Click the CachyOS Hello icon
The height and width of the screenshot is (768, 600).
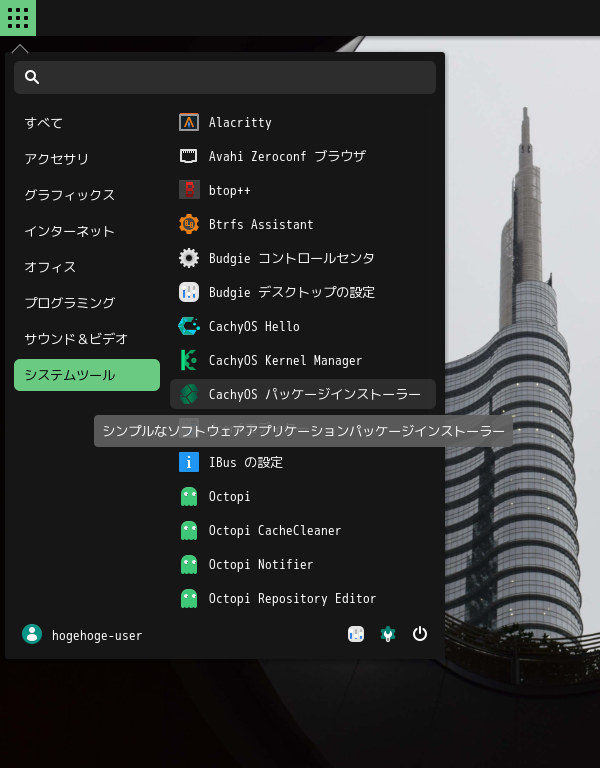189,326
